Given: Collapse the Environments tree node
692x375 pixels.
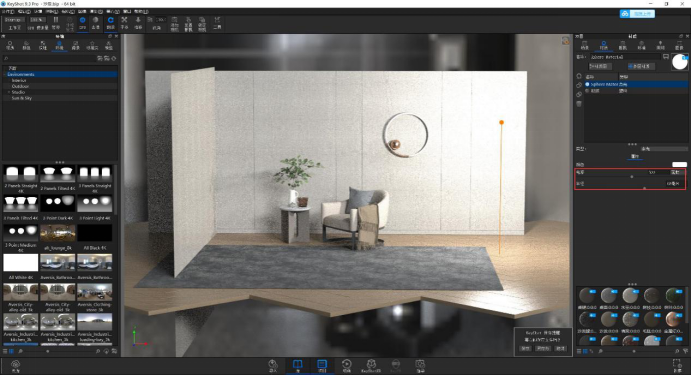Looking at the screenshot, I should (5, 75).
